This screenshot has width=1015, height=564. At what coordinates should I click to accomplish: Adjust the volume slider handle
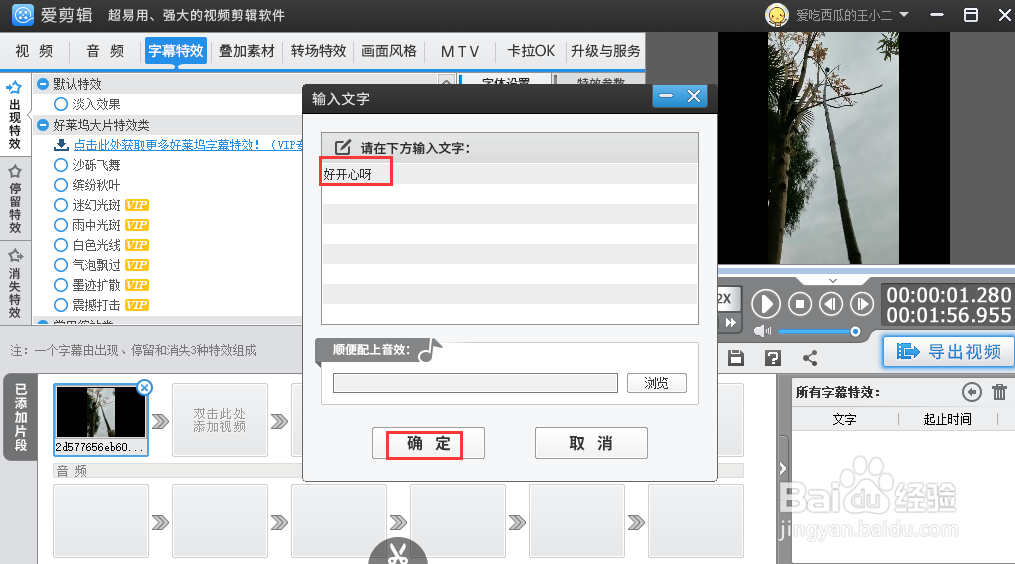coord(855,332)
